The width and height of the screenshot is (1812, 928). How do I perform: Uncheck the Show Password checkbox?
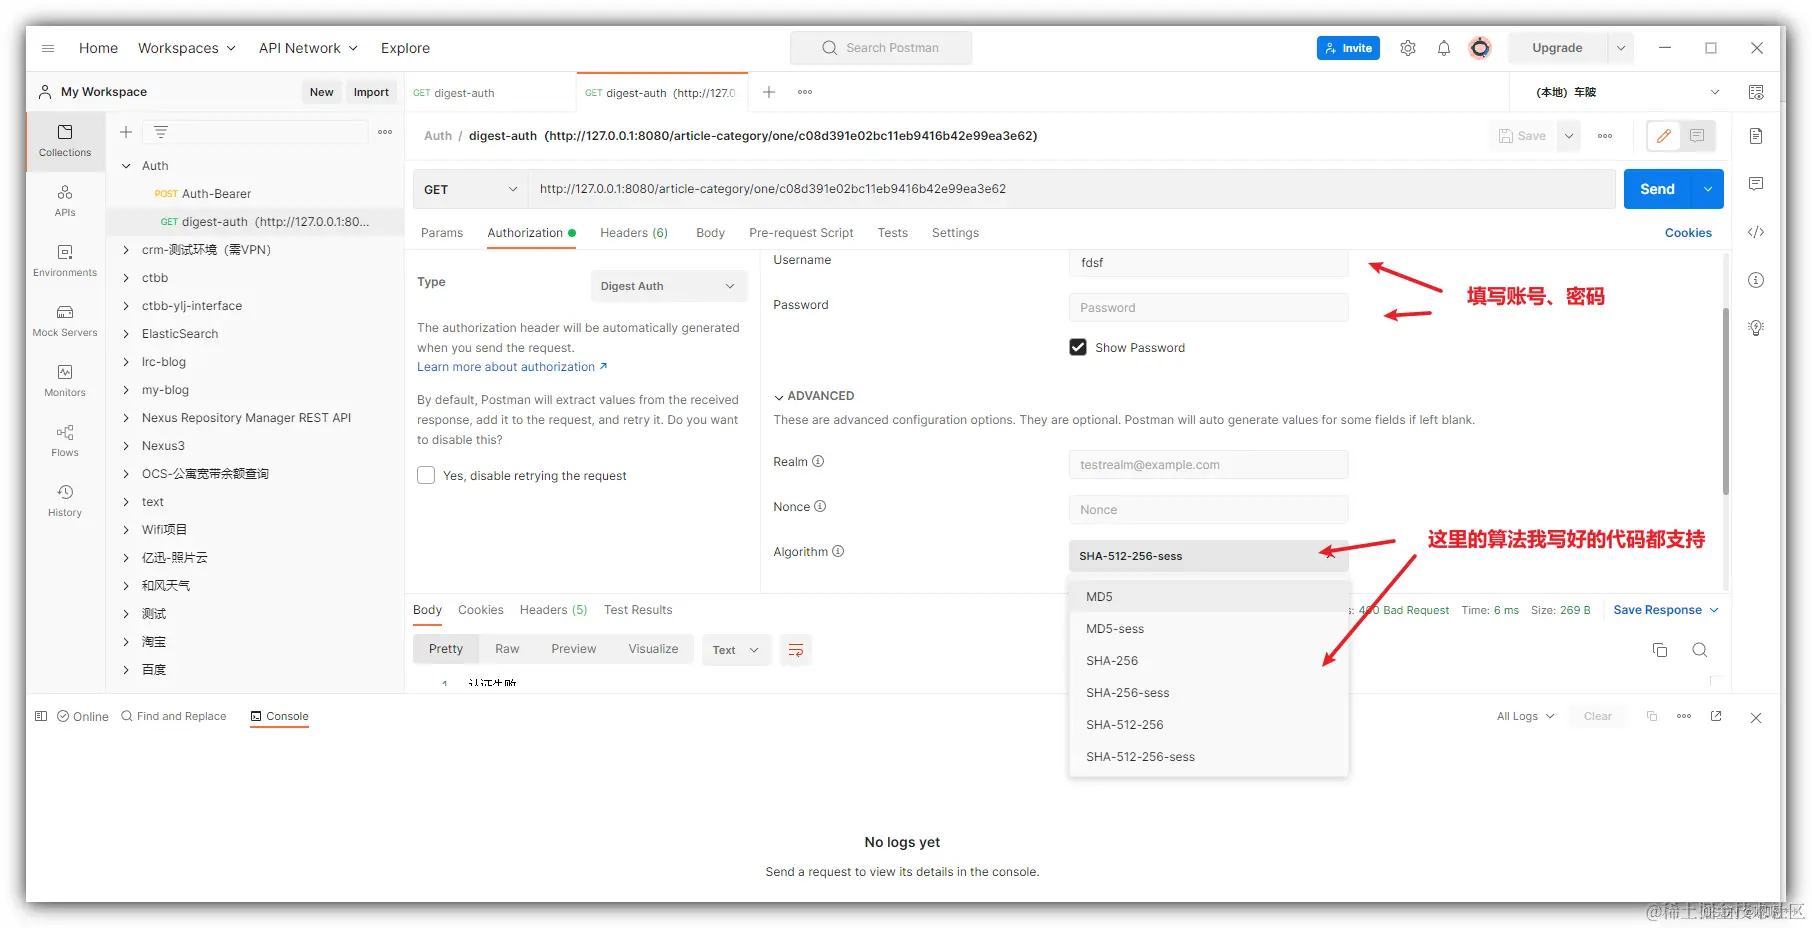(x=1078, y=347)
